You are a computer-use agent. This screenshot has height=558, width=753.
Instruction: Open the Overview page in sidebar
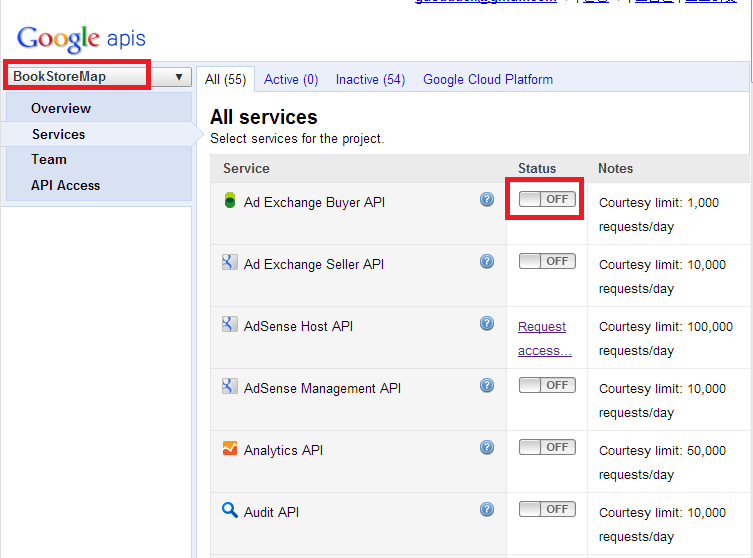pos(61,108)
